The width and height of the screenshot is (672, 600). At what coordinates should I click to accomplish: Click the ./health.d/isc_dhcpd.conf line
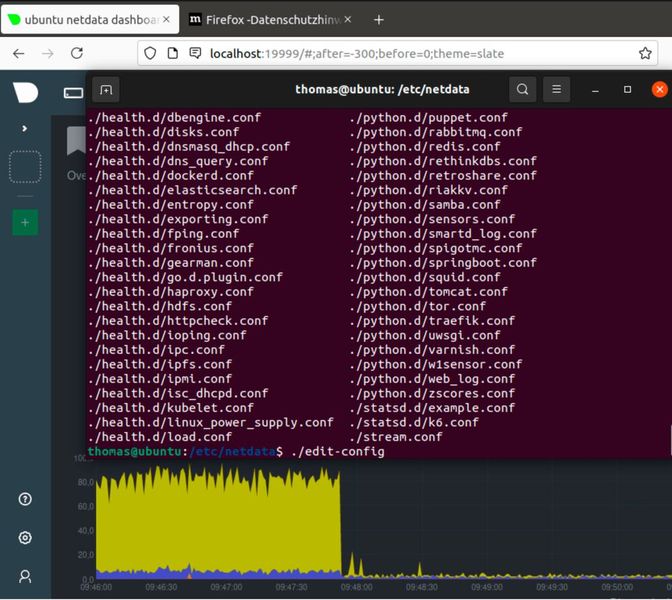pos(178,393)
